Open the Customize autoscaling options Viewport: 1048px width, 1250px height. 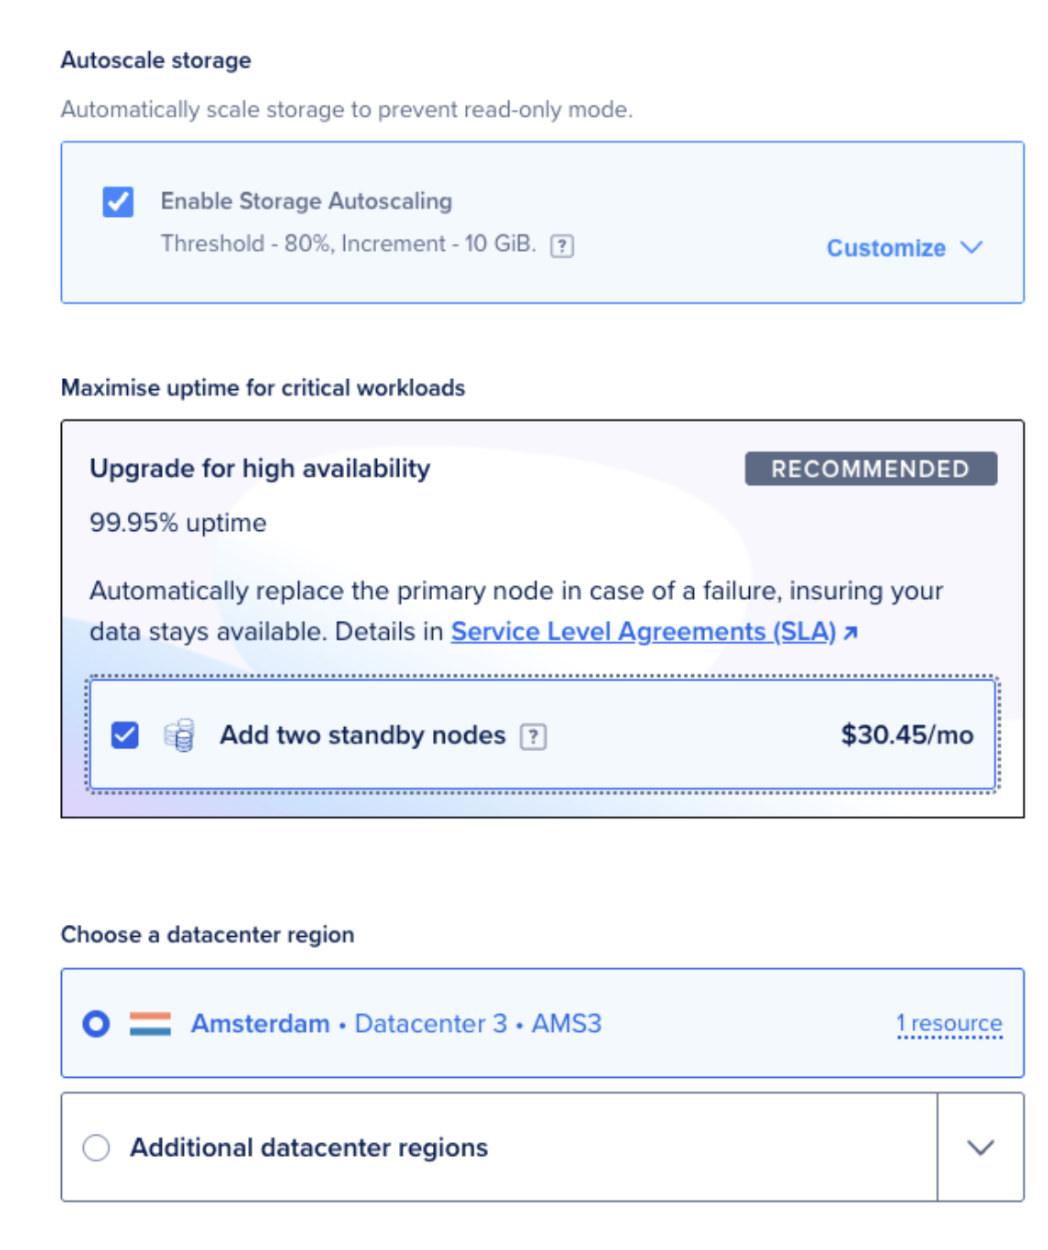(886, 248)
